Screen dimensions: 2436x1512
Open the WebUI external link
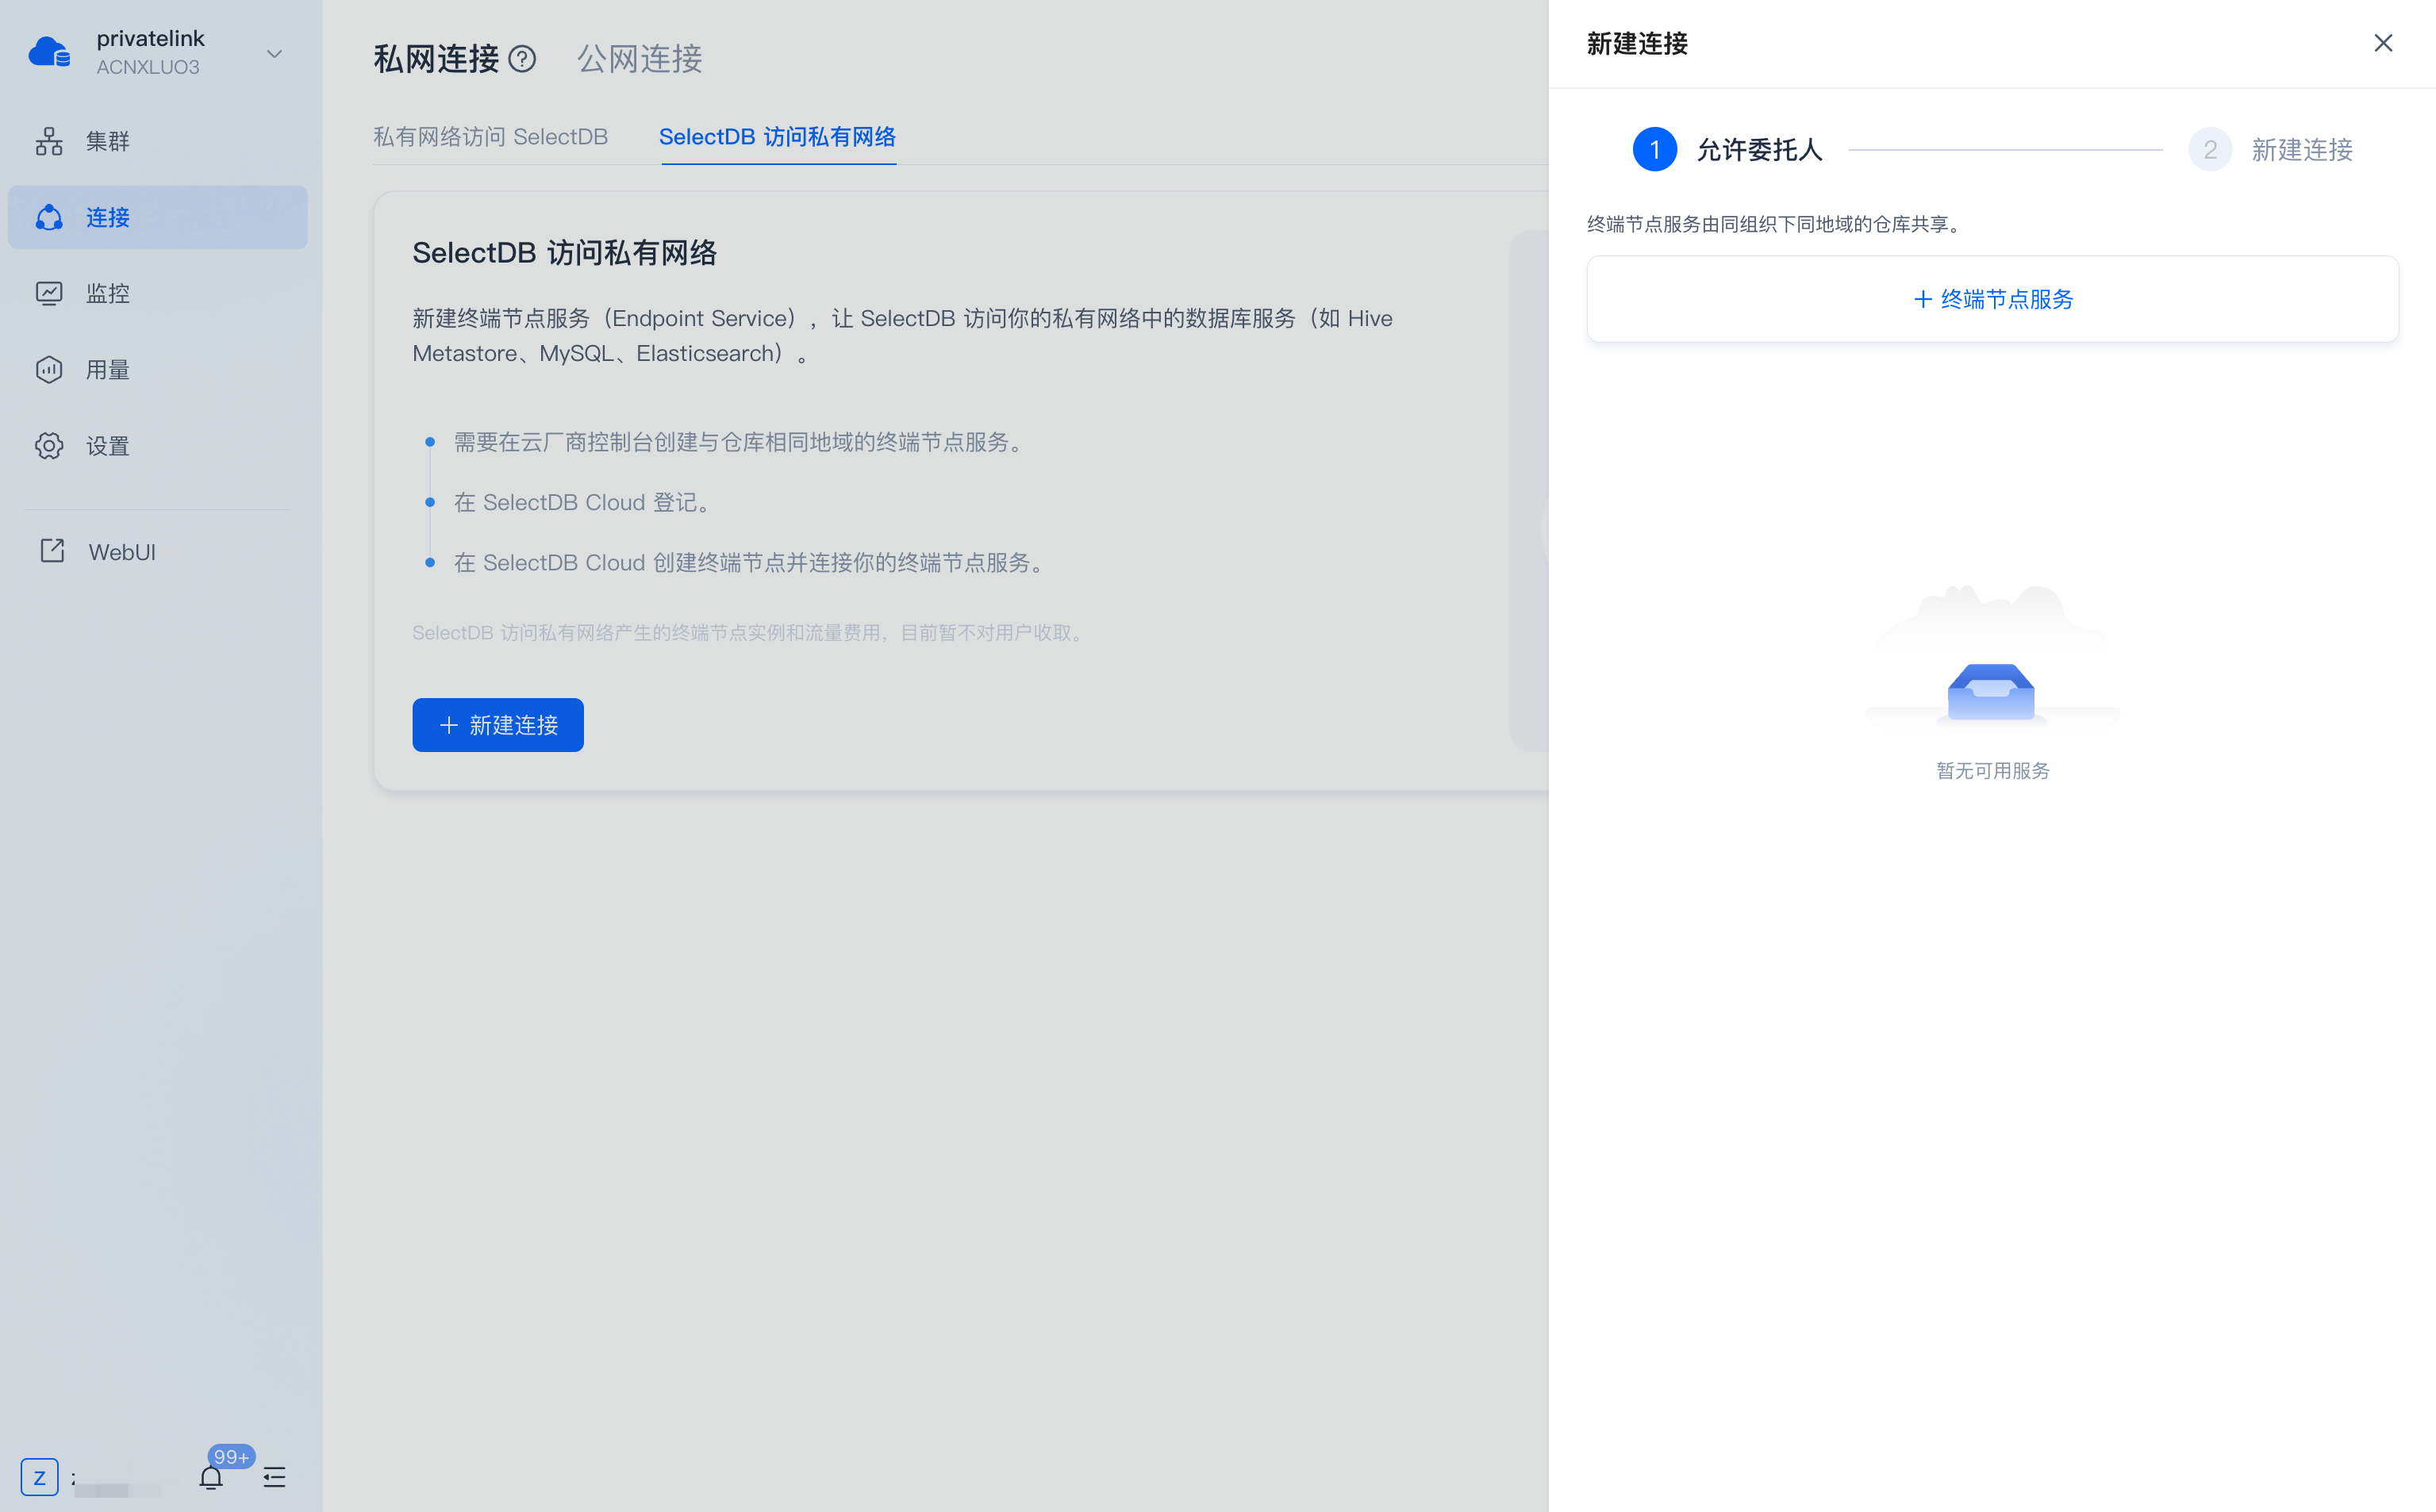coord(158,551)
